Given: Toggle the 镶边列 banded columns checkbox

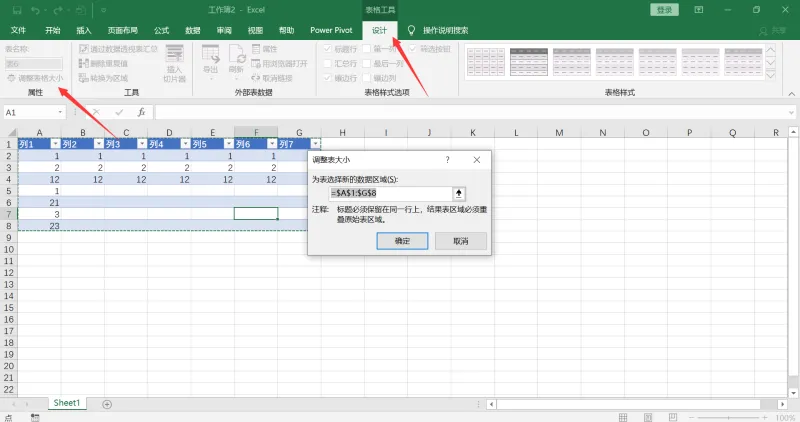Looking at the screenshot, I should click(366, 78).
